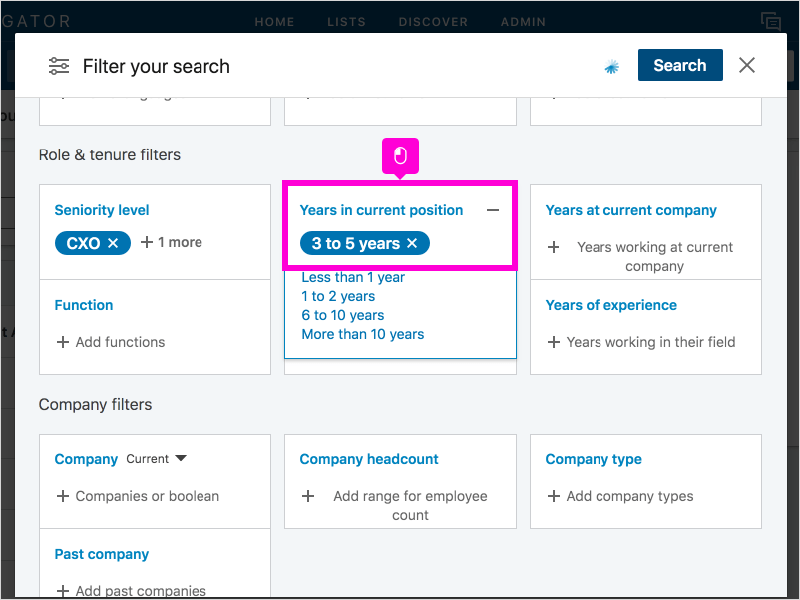Go to the Discover menu item
This screenshot has height=600, width=800.
click(x=433, y=22)
